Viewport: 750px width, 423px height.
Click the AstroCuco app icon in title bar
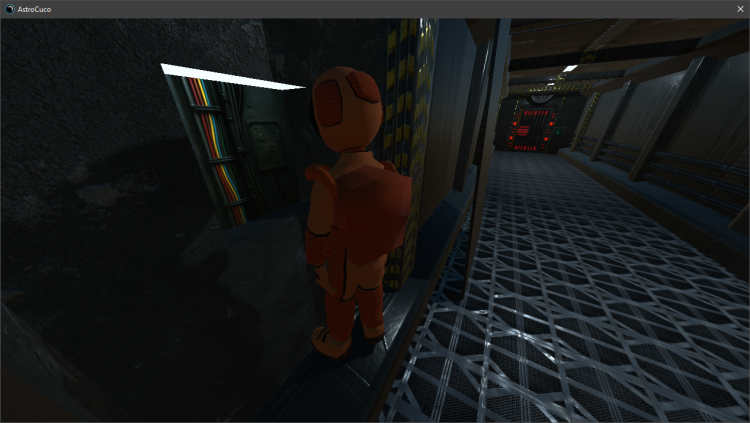click(x=10, y=9)
